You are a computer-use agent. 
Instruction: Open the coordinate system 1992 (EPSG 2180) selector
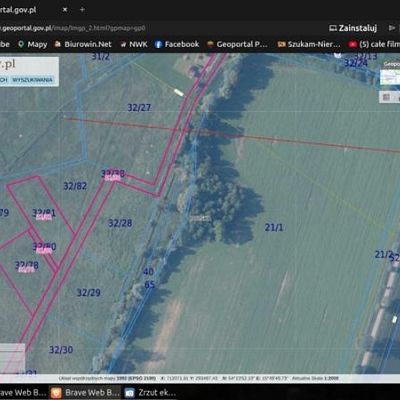pos(136,378)
